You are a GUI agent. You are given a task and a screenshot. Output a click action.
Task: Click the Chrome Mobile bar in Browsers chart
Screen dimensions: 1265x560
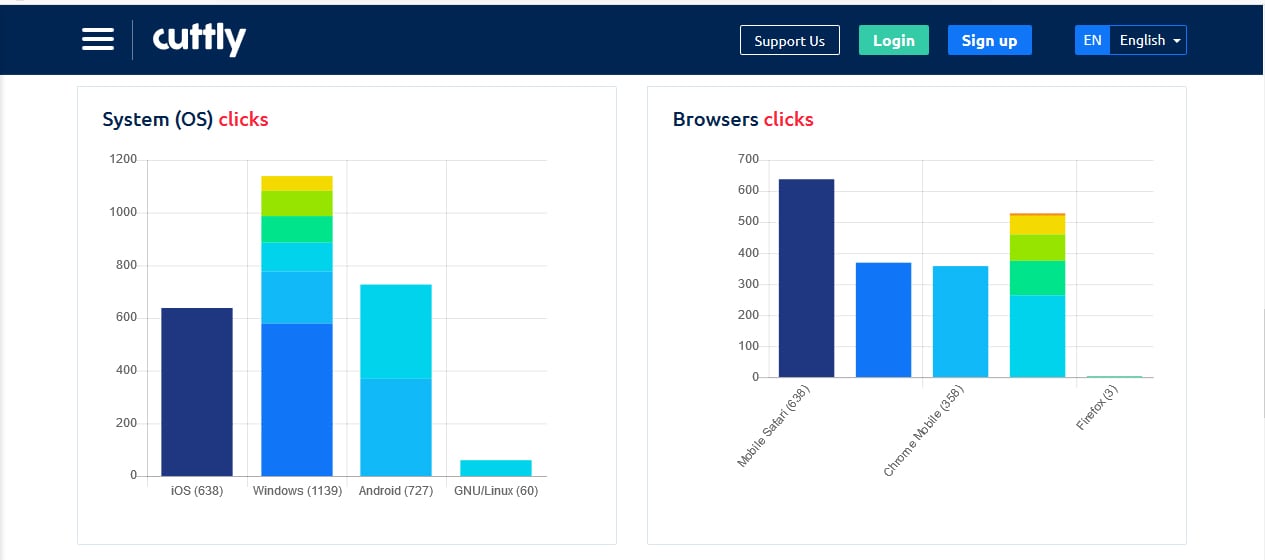point(960,321)
